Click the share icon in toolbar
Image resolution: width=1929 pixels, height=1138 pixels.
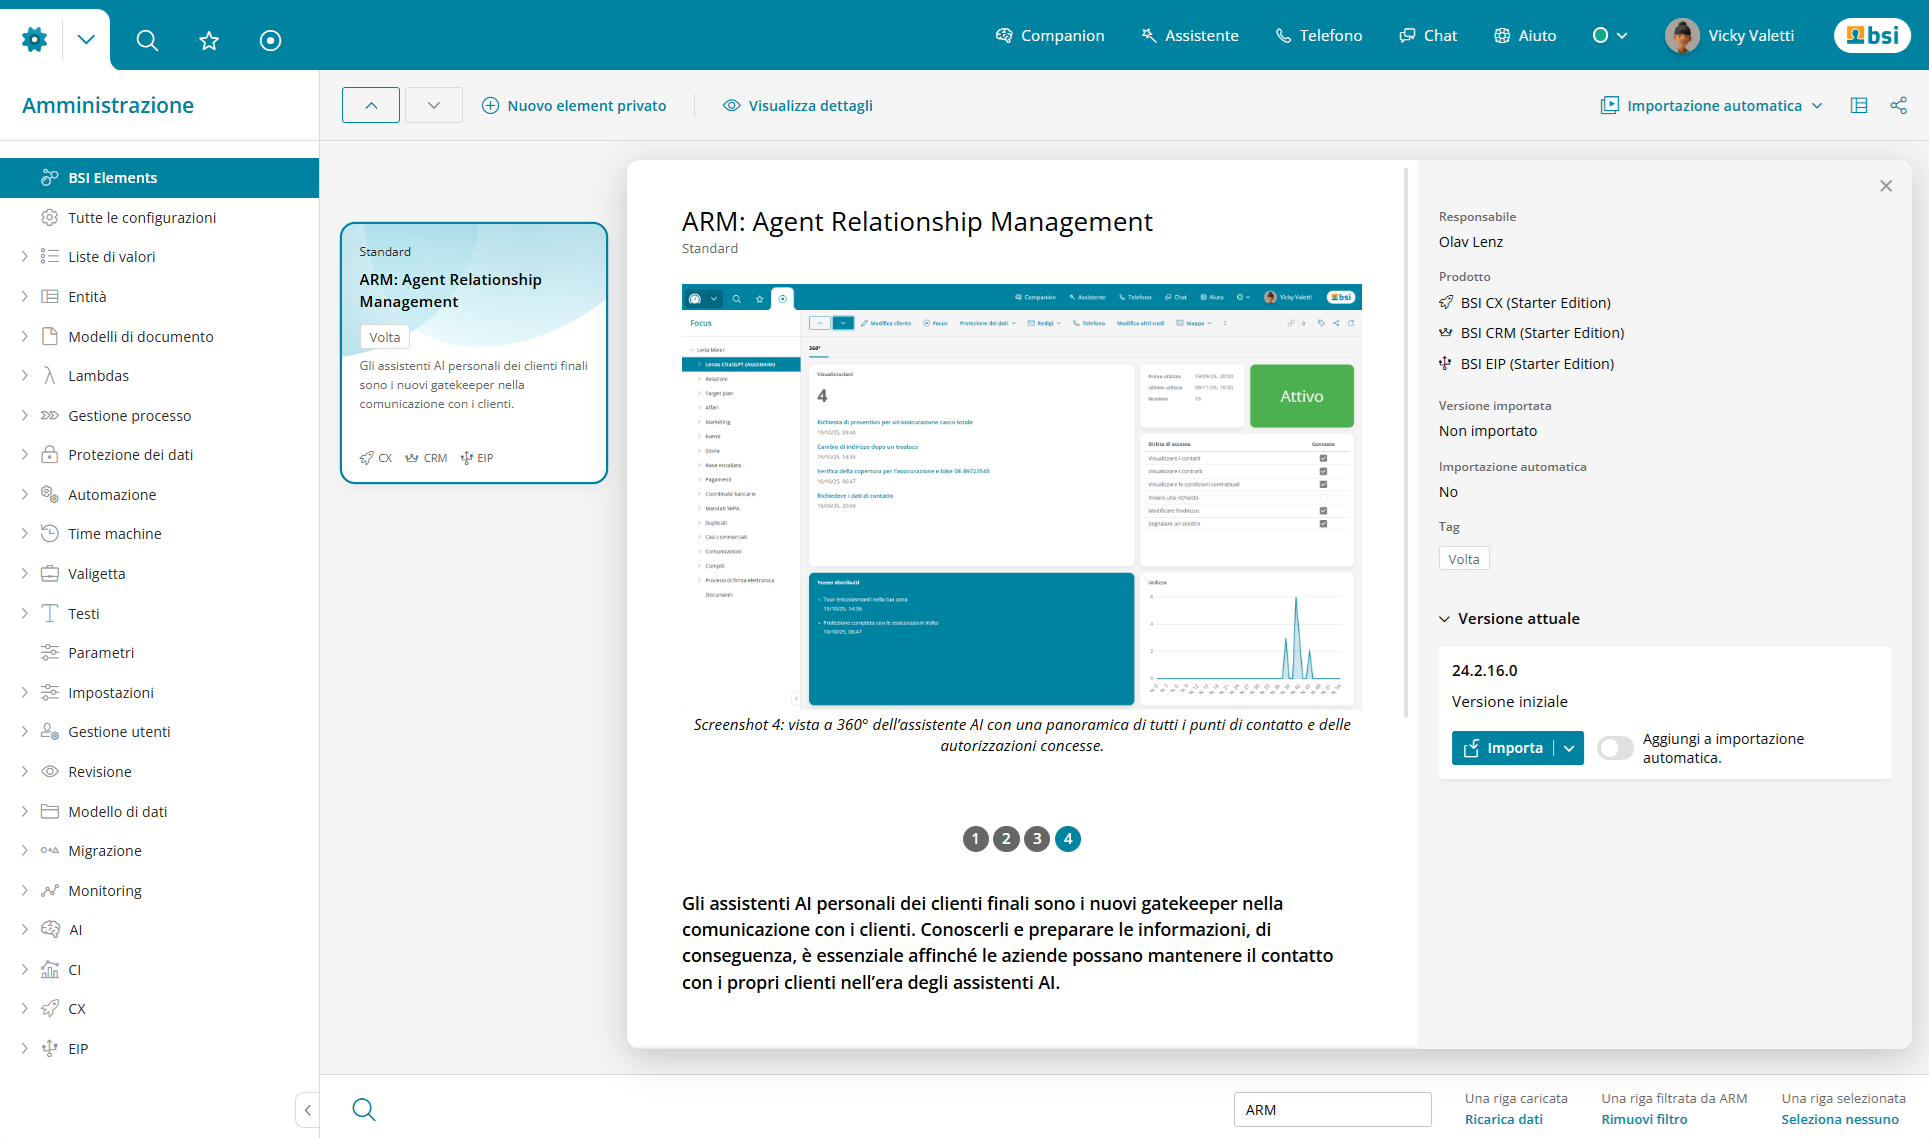point(1898,105)
